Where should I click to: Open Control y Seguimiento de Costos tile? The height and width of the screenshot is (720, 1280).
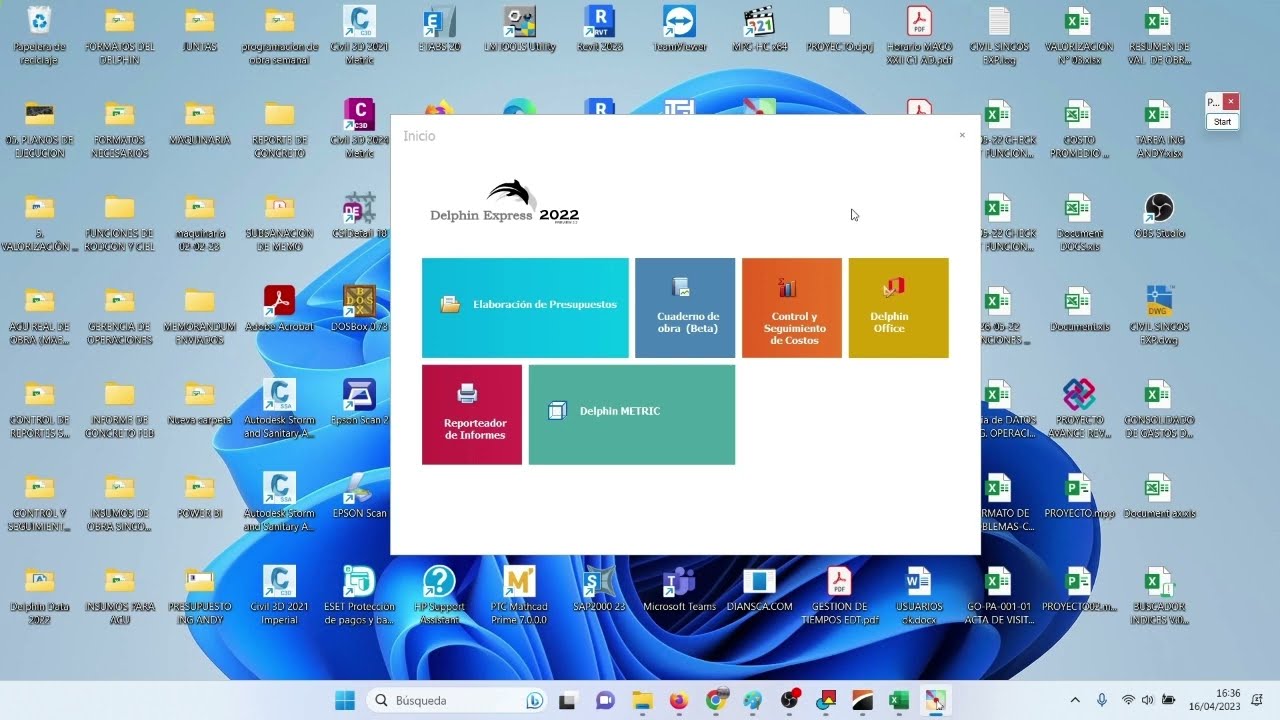[x=792, y=308]
